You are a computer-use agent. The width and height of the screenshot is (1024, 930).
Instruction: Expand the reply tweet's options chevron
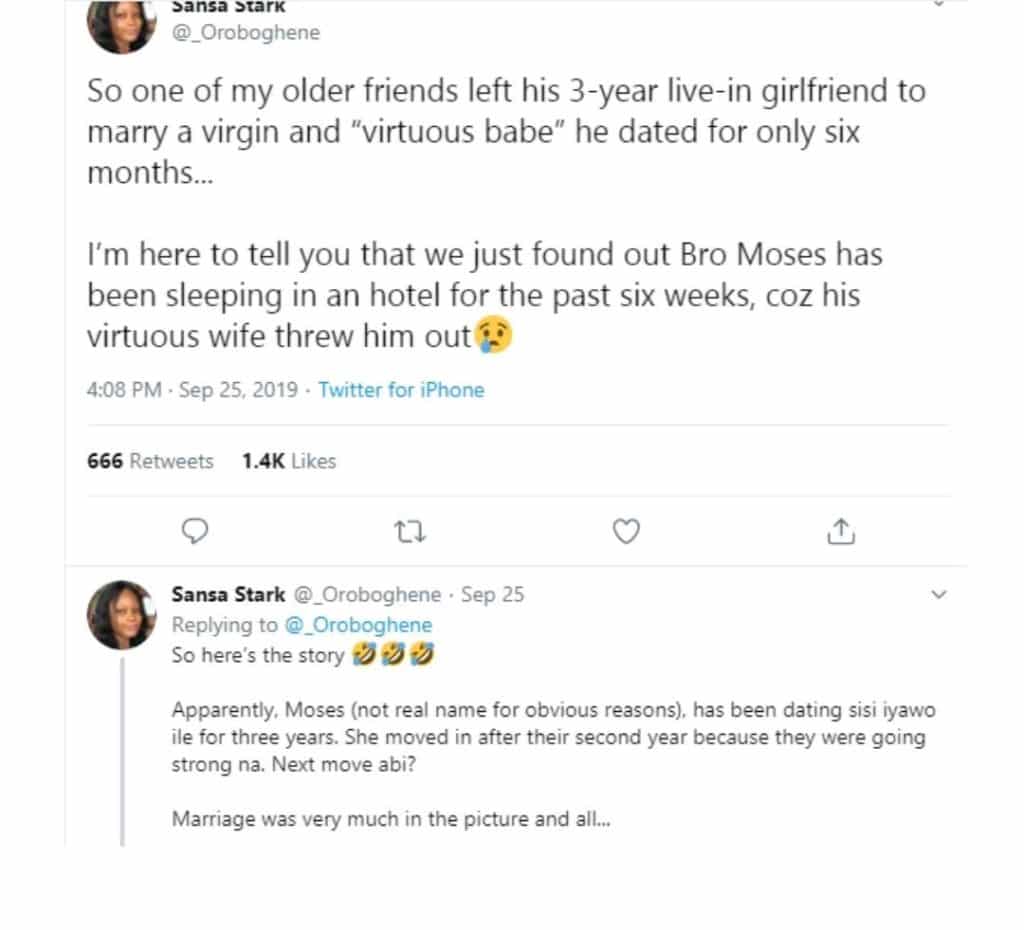(x=938, y=595)
